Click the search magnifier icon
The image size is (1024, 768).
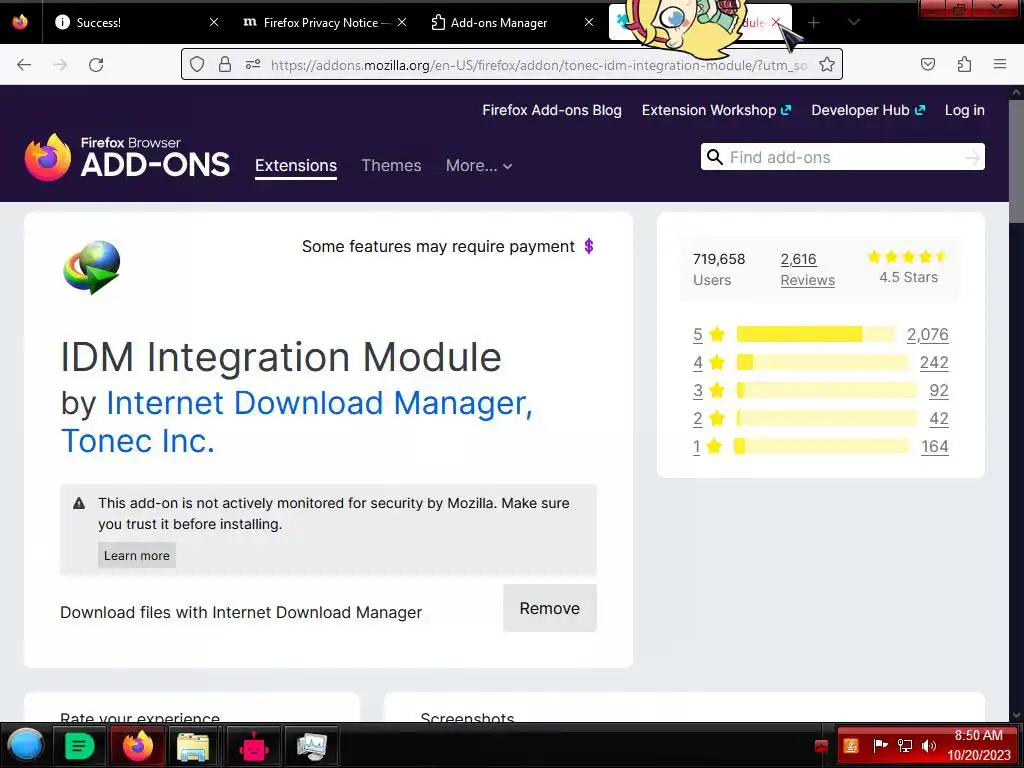tap(714, 157)
